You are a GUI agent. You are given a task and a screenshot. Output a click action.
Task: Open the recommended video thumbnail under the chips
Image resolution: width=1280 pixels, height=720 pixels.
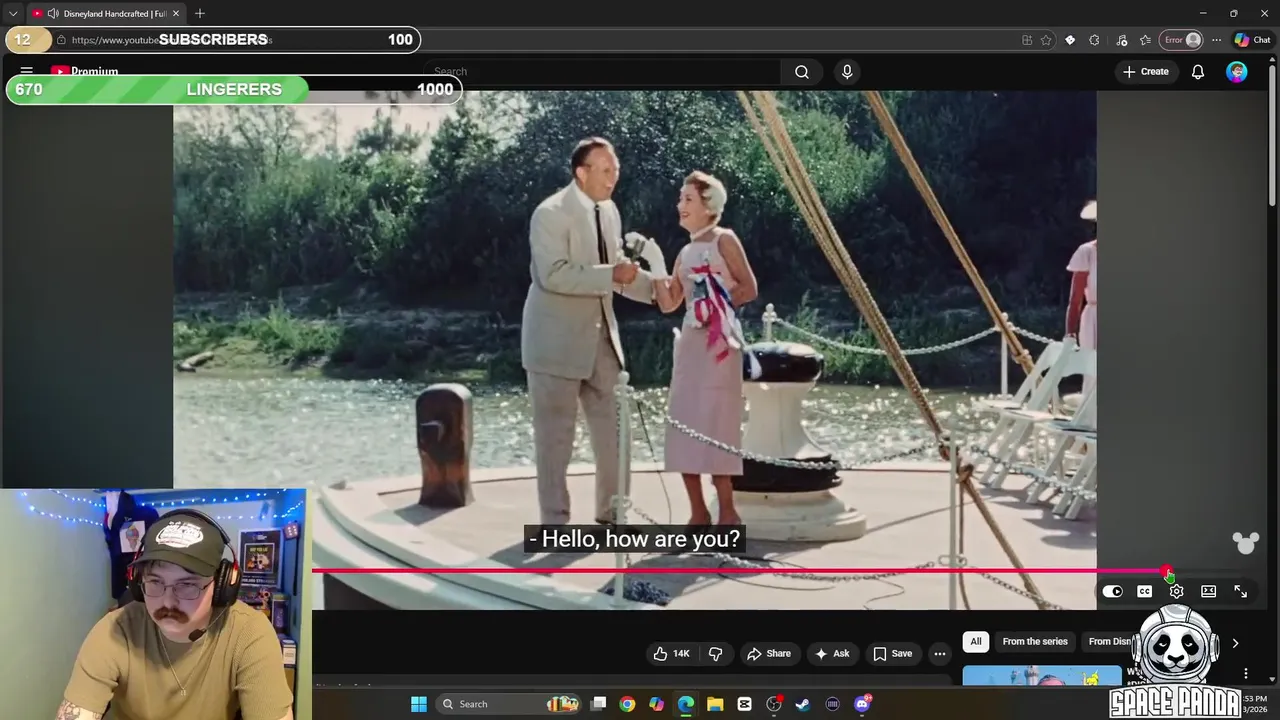tap(1042, 677)
